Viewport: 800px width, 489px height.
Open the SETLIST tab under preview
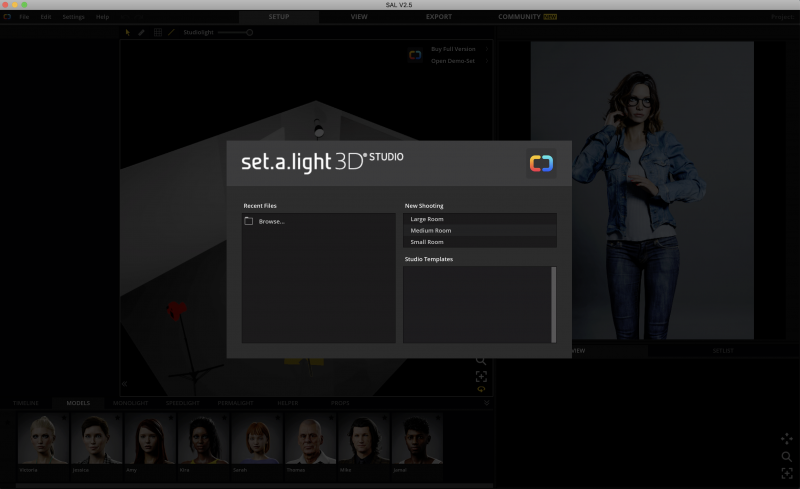(x=723, y=351)
